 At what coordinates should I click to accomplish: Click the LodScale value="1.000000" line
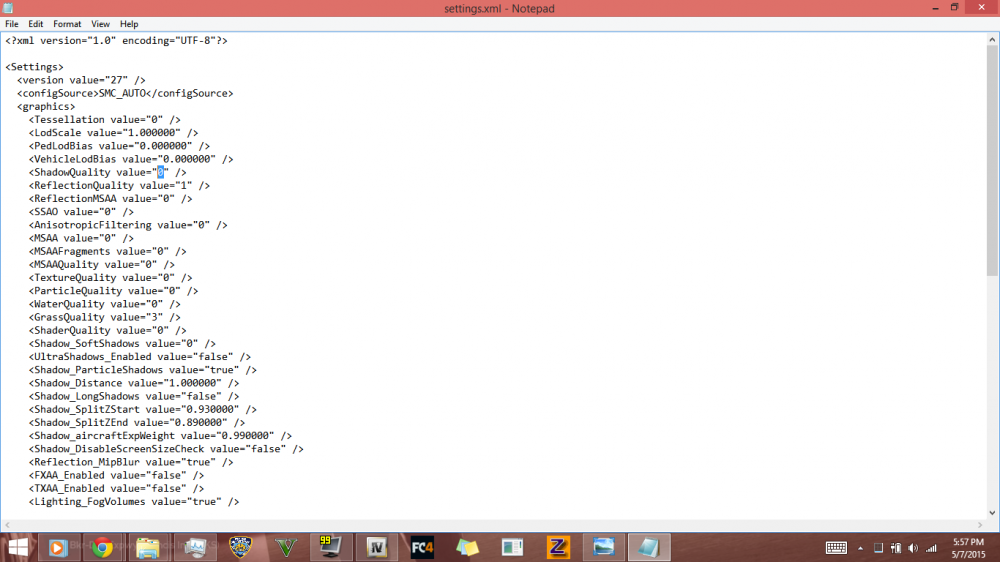114,133
